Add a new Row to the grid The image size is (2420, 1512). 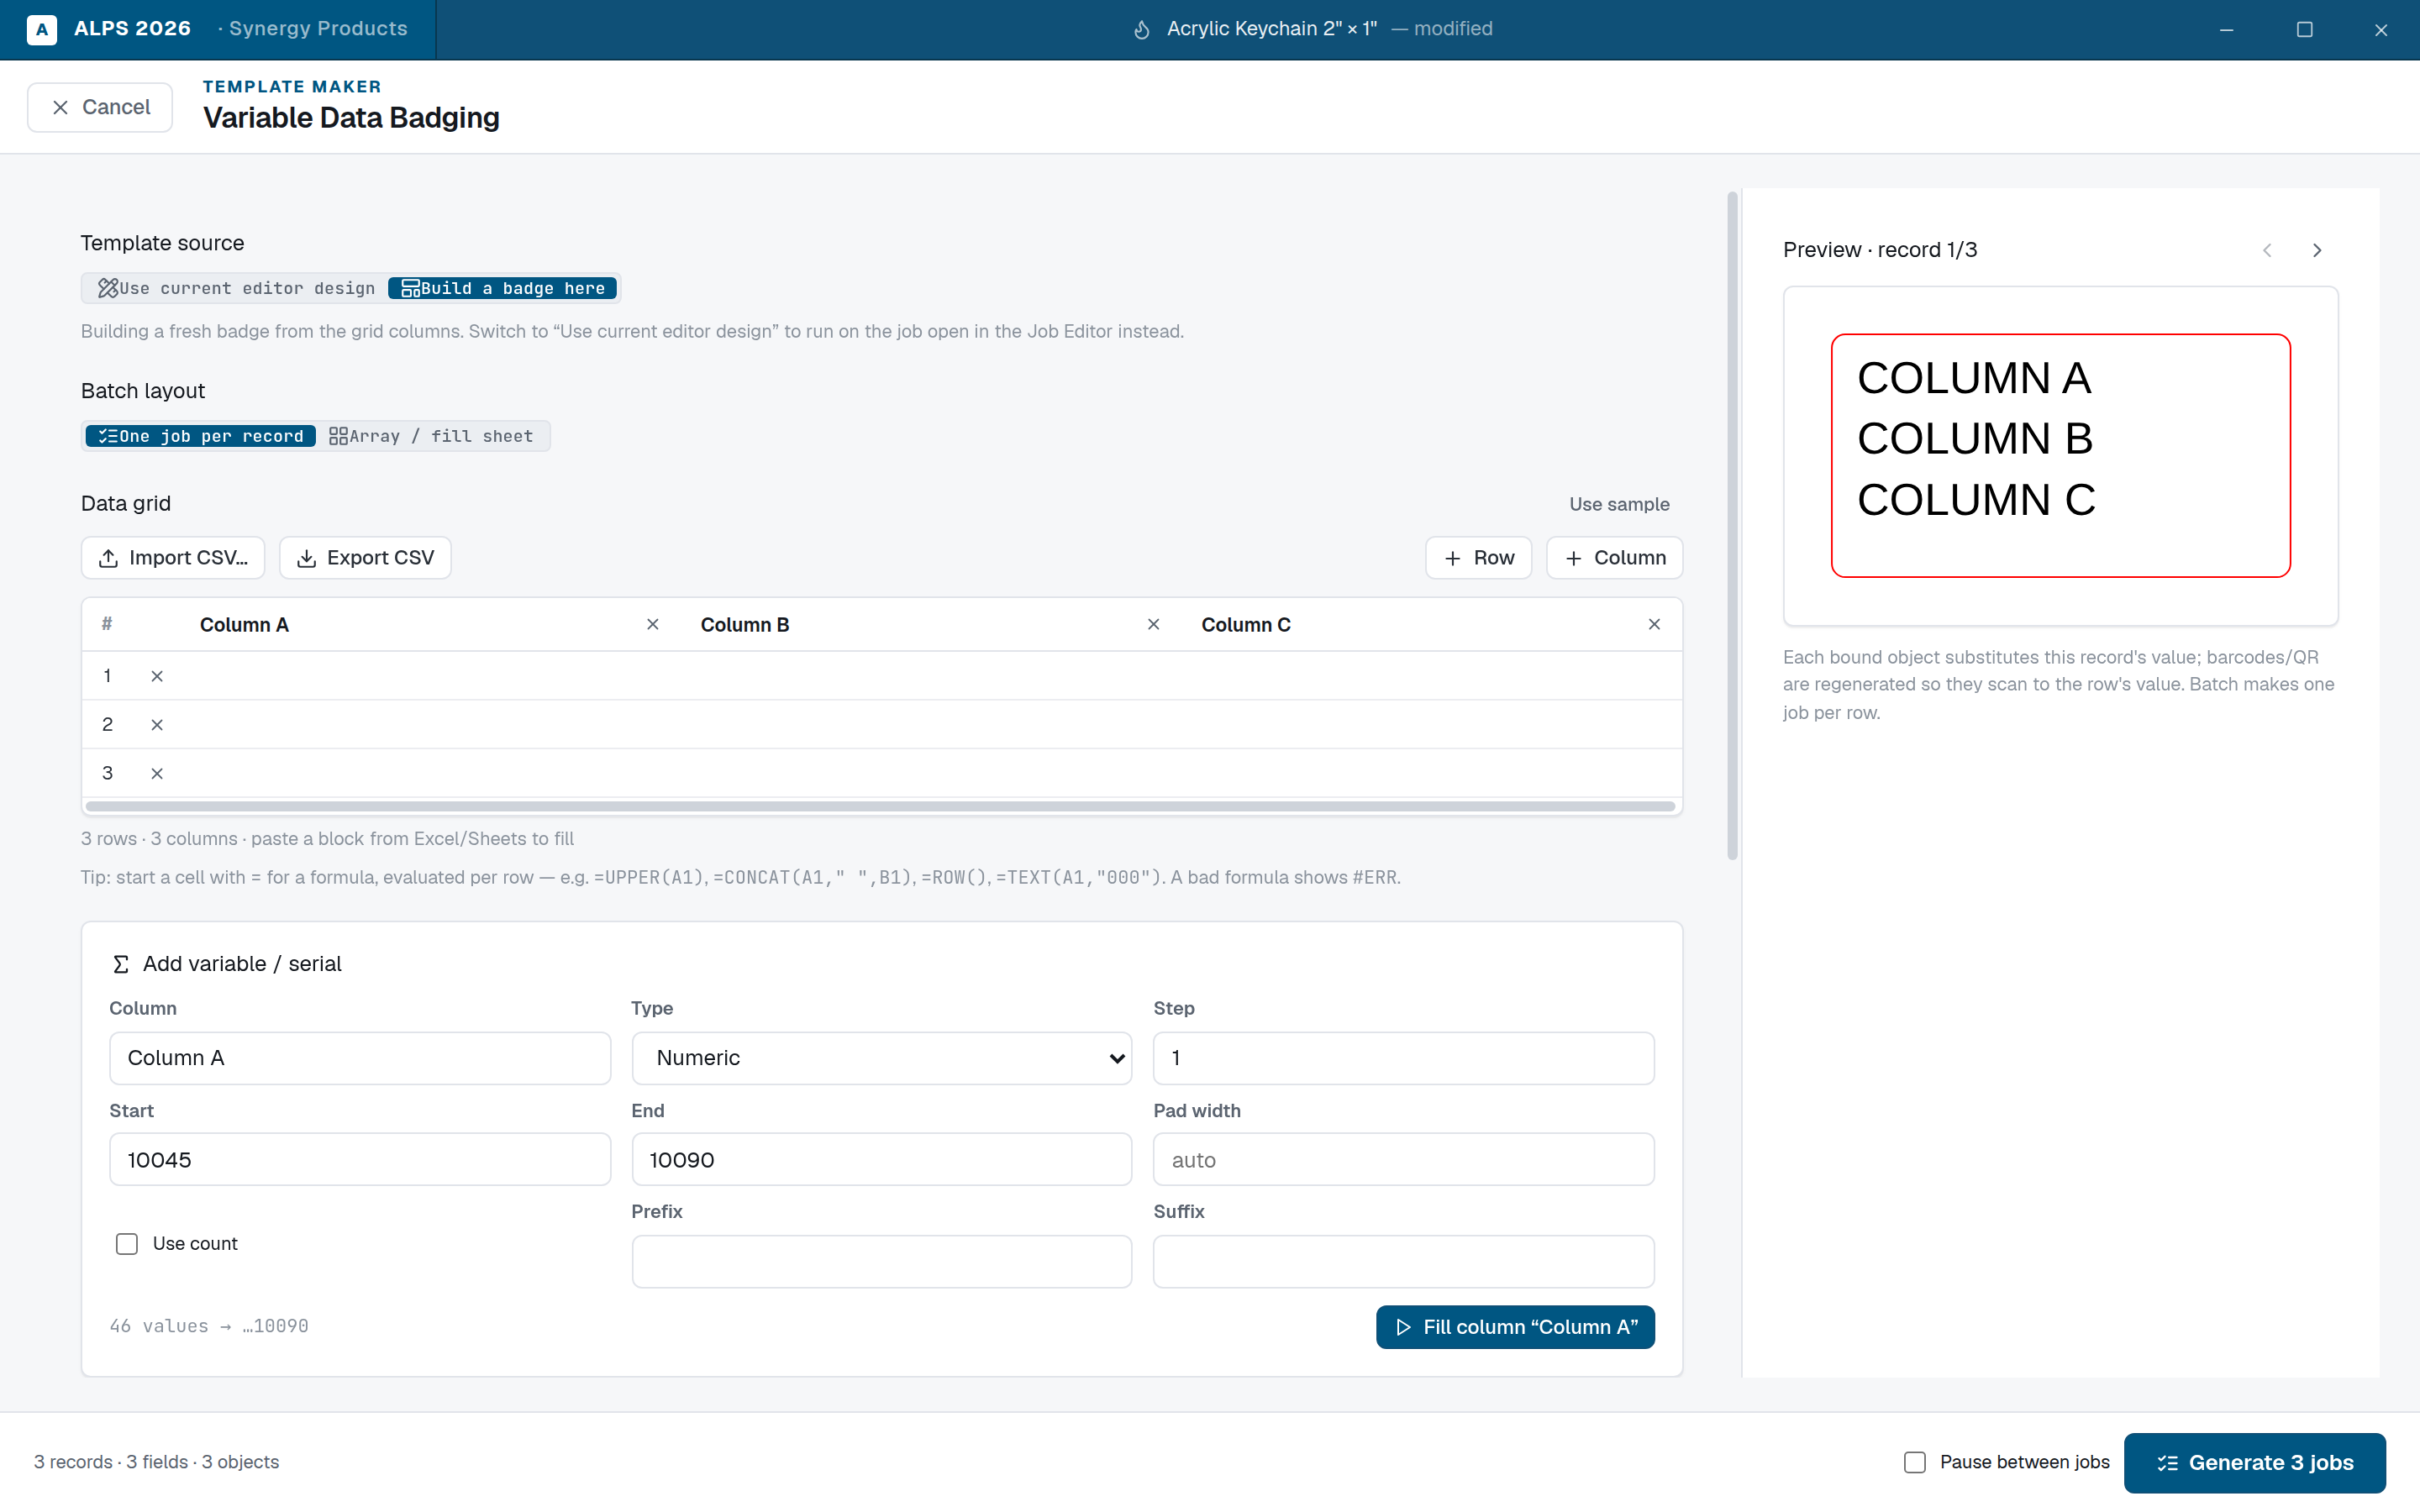click(1479, 558)
